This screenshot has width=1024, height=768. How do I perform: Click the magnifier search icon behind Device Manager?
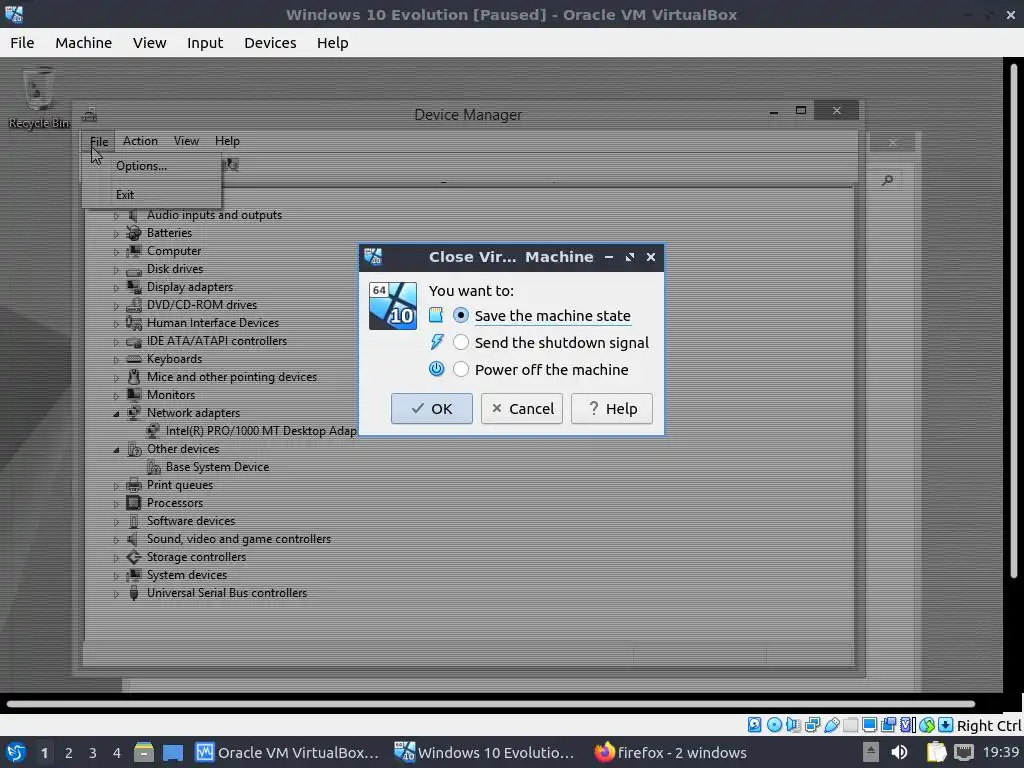(888, 180)
